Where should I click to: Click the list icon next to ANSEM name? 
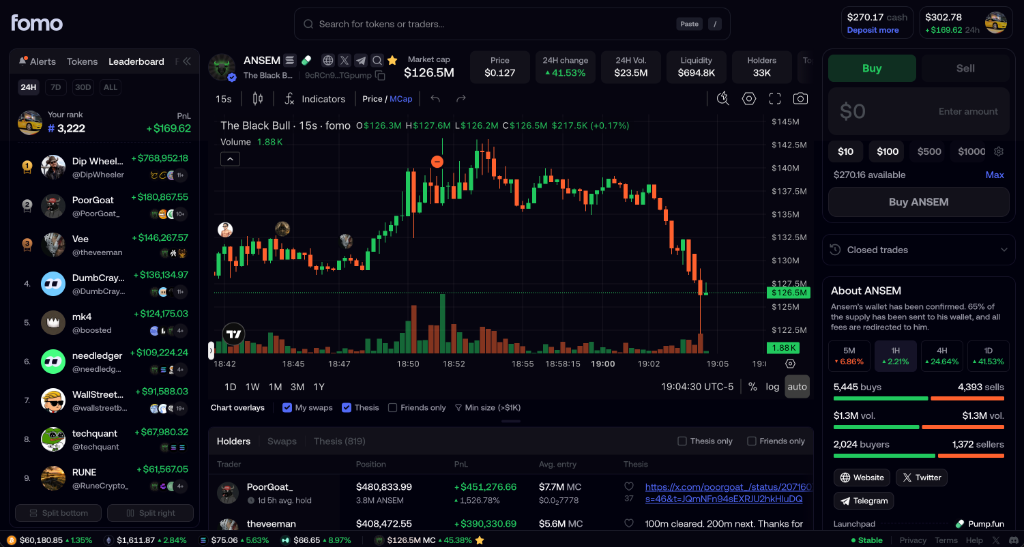(x=290, y=60)
